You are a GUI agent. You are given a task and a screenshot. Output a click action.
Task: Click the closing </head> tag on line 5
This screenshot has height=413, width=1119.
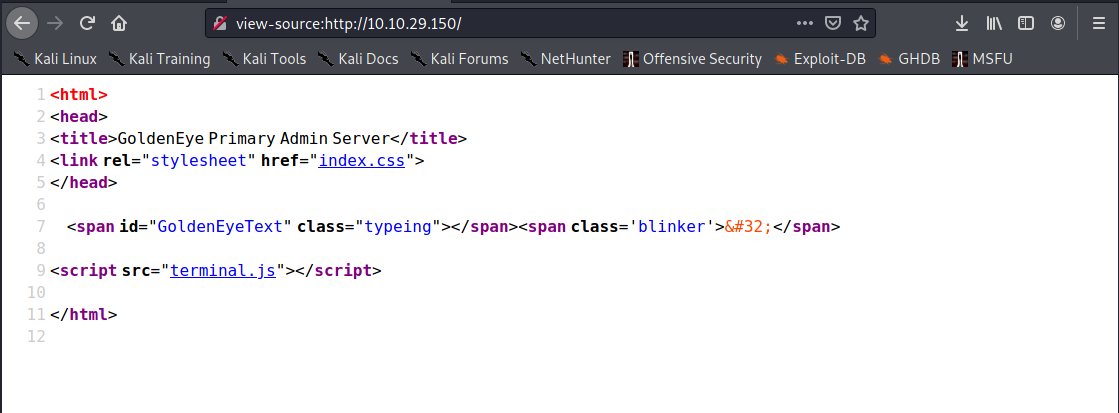point(83,183)
